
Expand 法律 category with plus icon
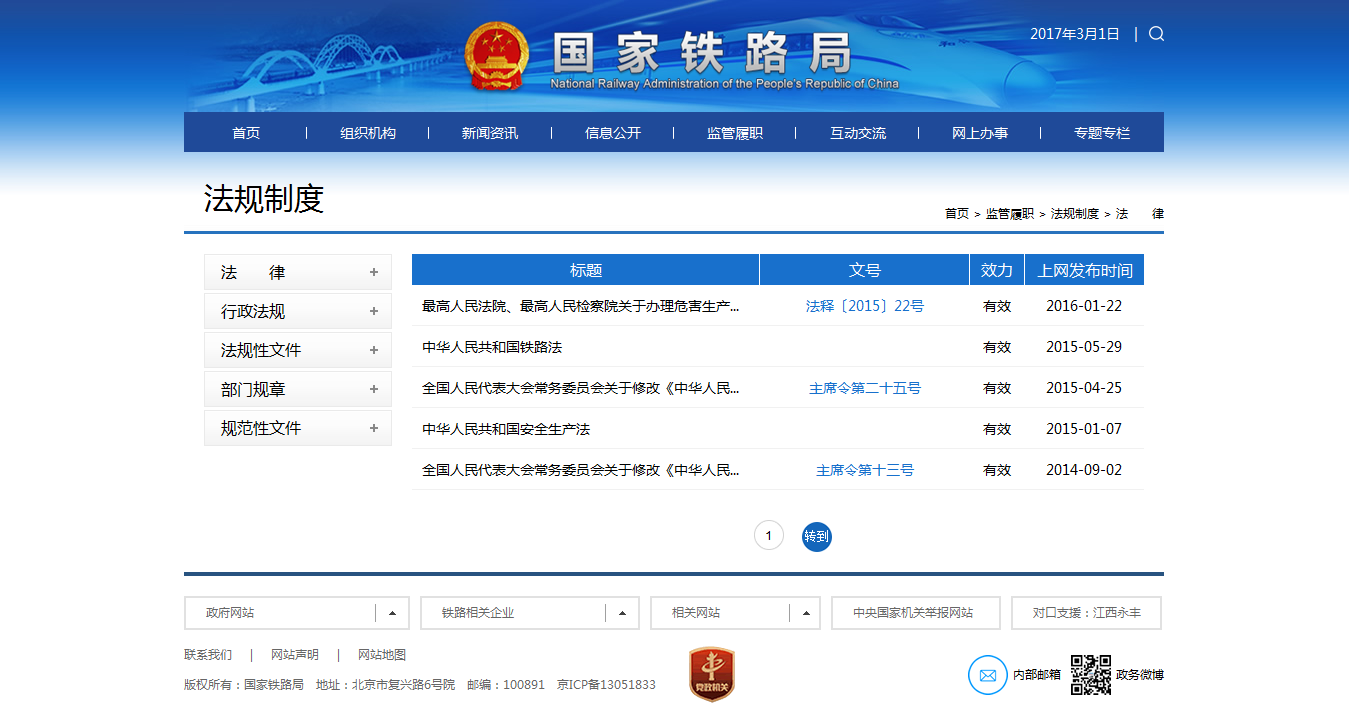tap(374, 272)
